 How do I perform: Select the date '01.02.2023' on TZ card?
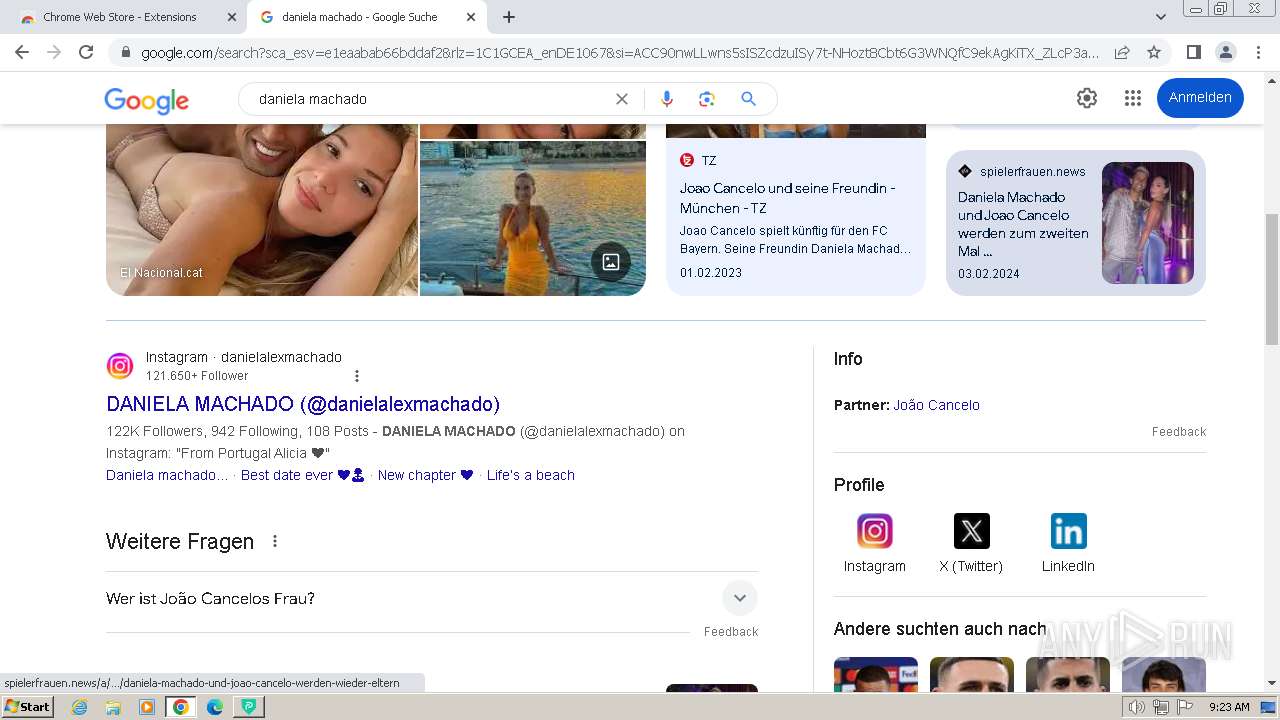click(711, 273)
